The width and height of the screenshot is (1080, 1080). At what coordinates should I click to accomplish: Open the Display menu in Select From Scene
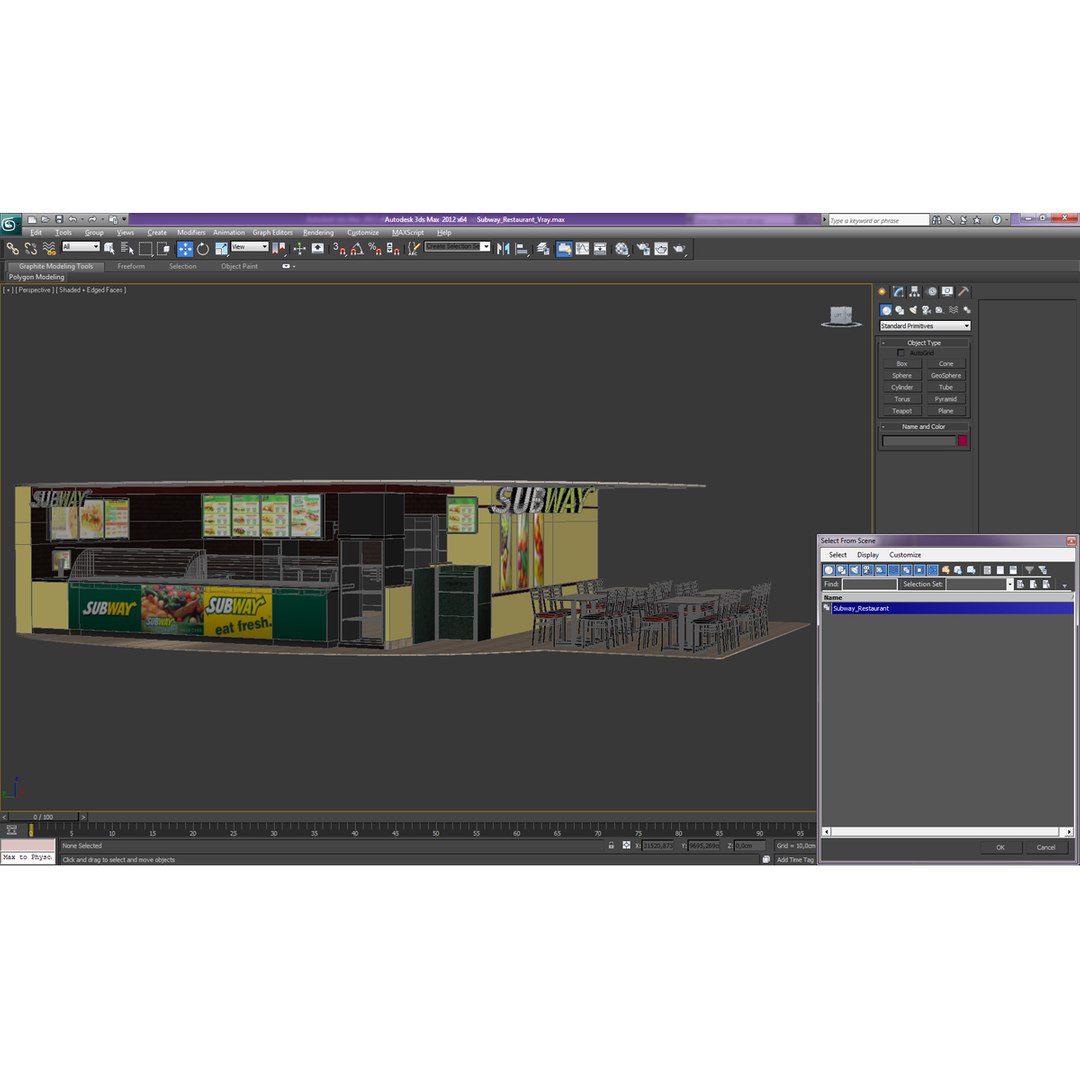pyautogui.click(x=867, y=555)
